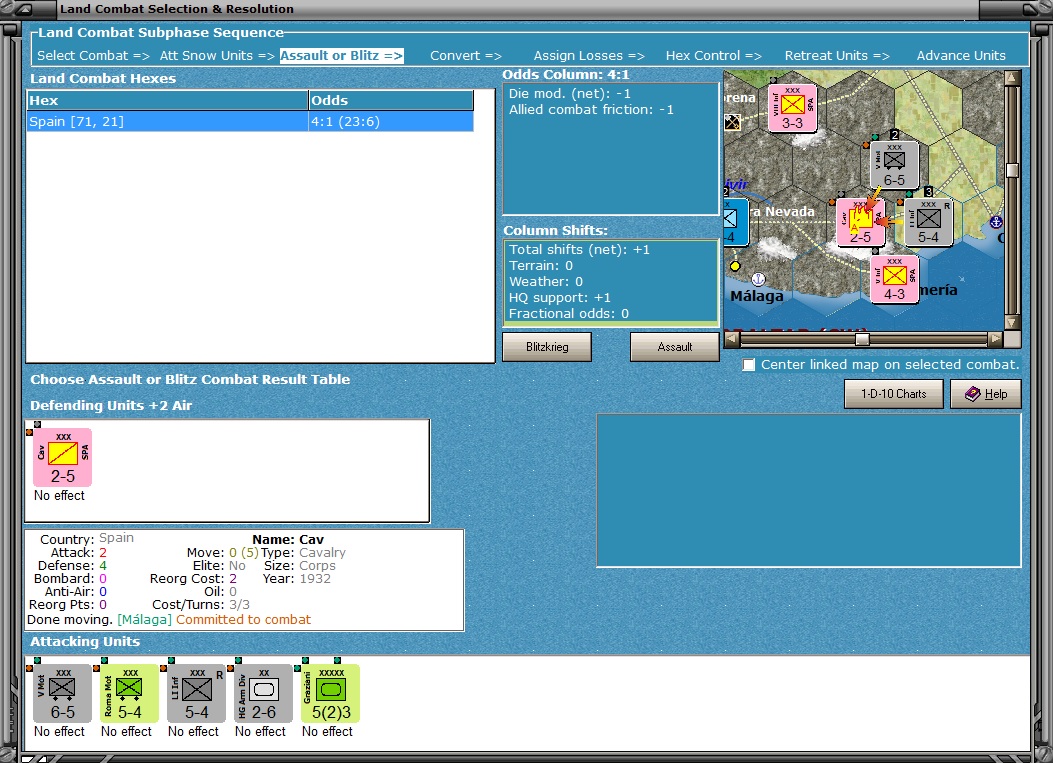
Task: Select the LI Inf 5-4 attacker counter
Action: pos(194,693)
